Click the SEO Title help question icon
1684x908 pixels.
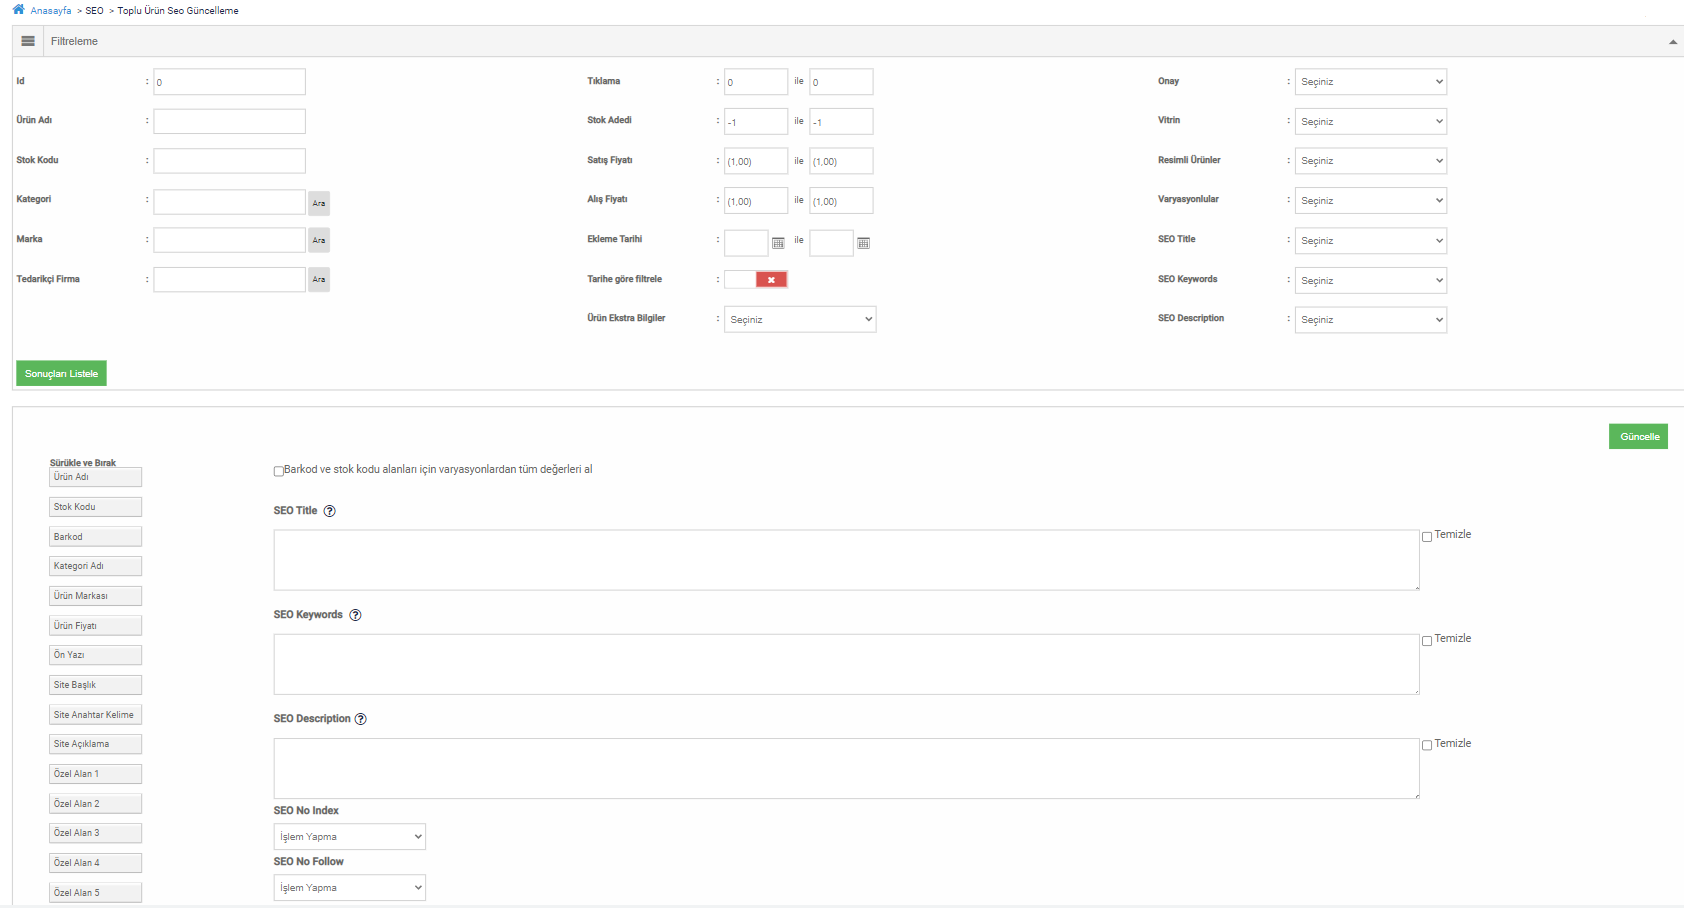[x=329, y=511]
